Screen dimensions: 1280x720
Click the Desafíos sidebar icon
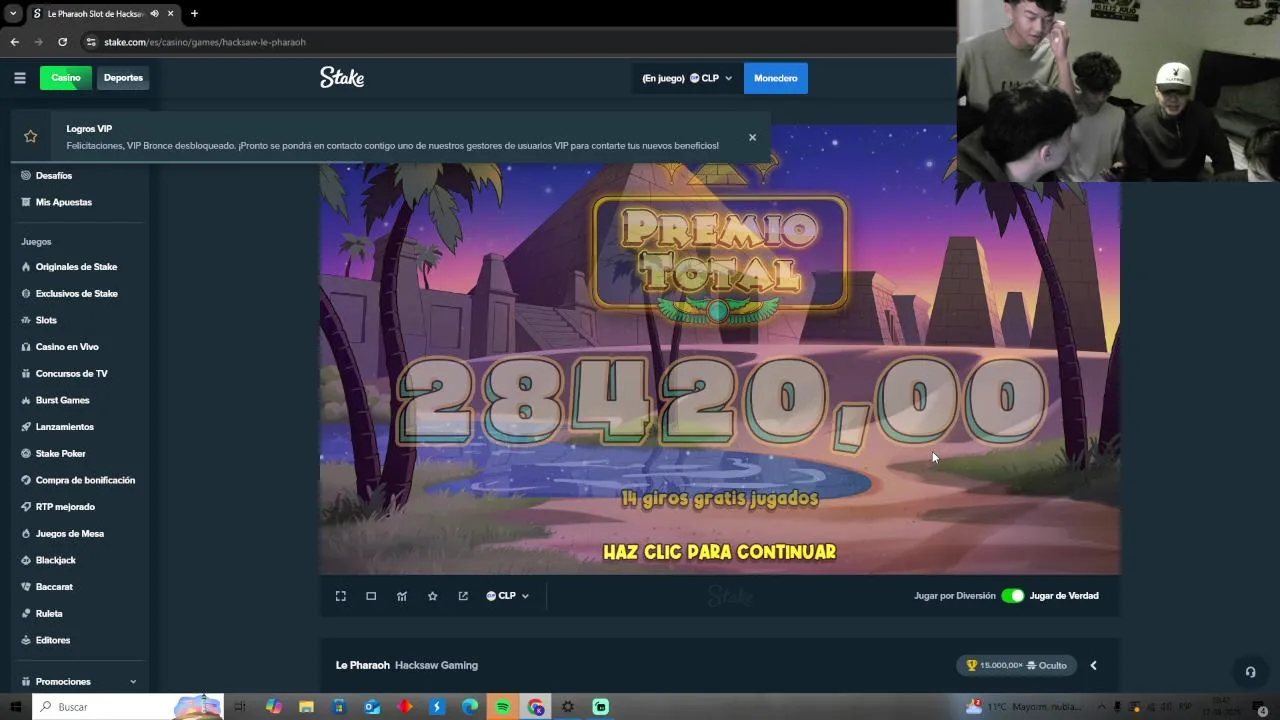[26, 176]
